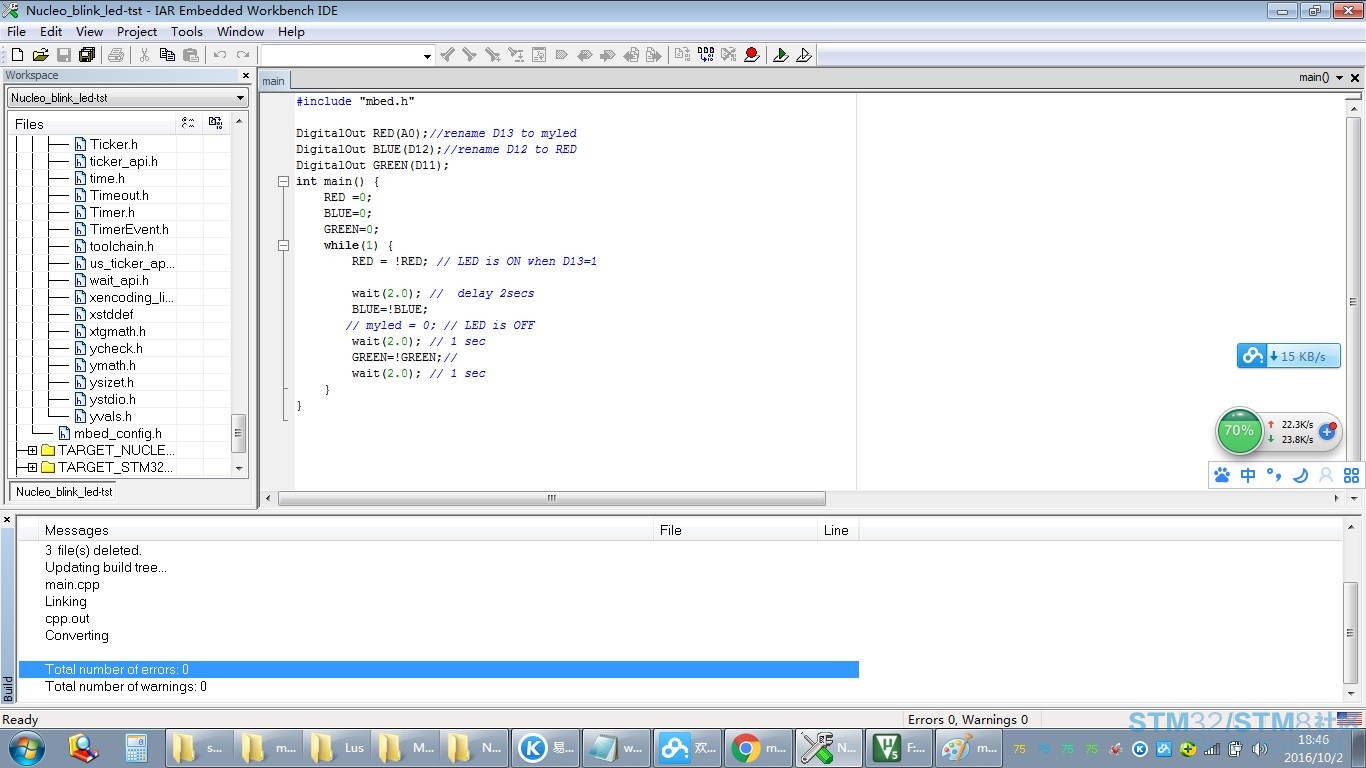
Task: Click Debug without Downloading icon
Action: tap(804, 55)
